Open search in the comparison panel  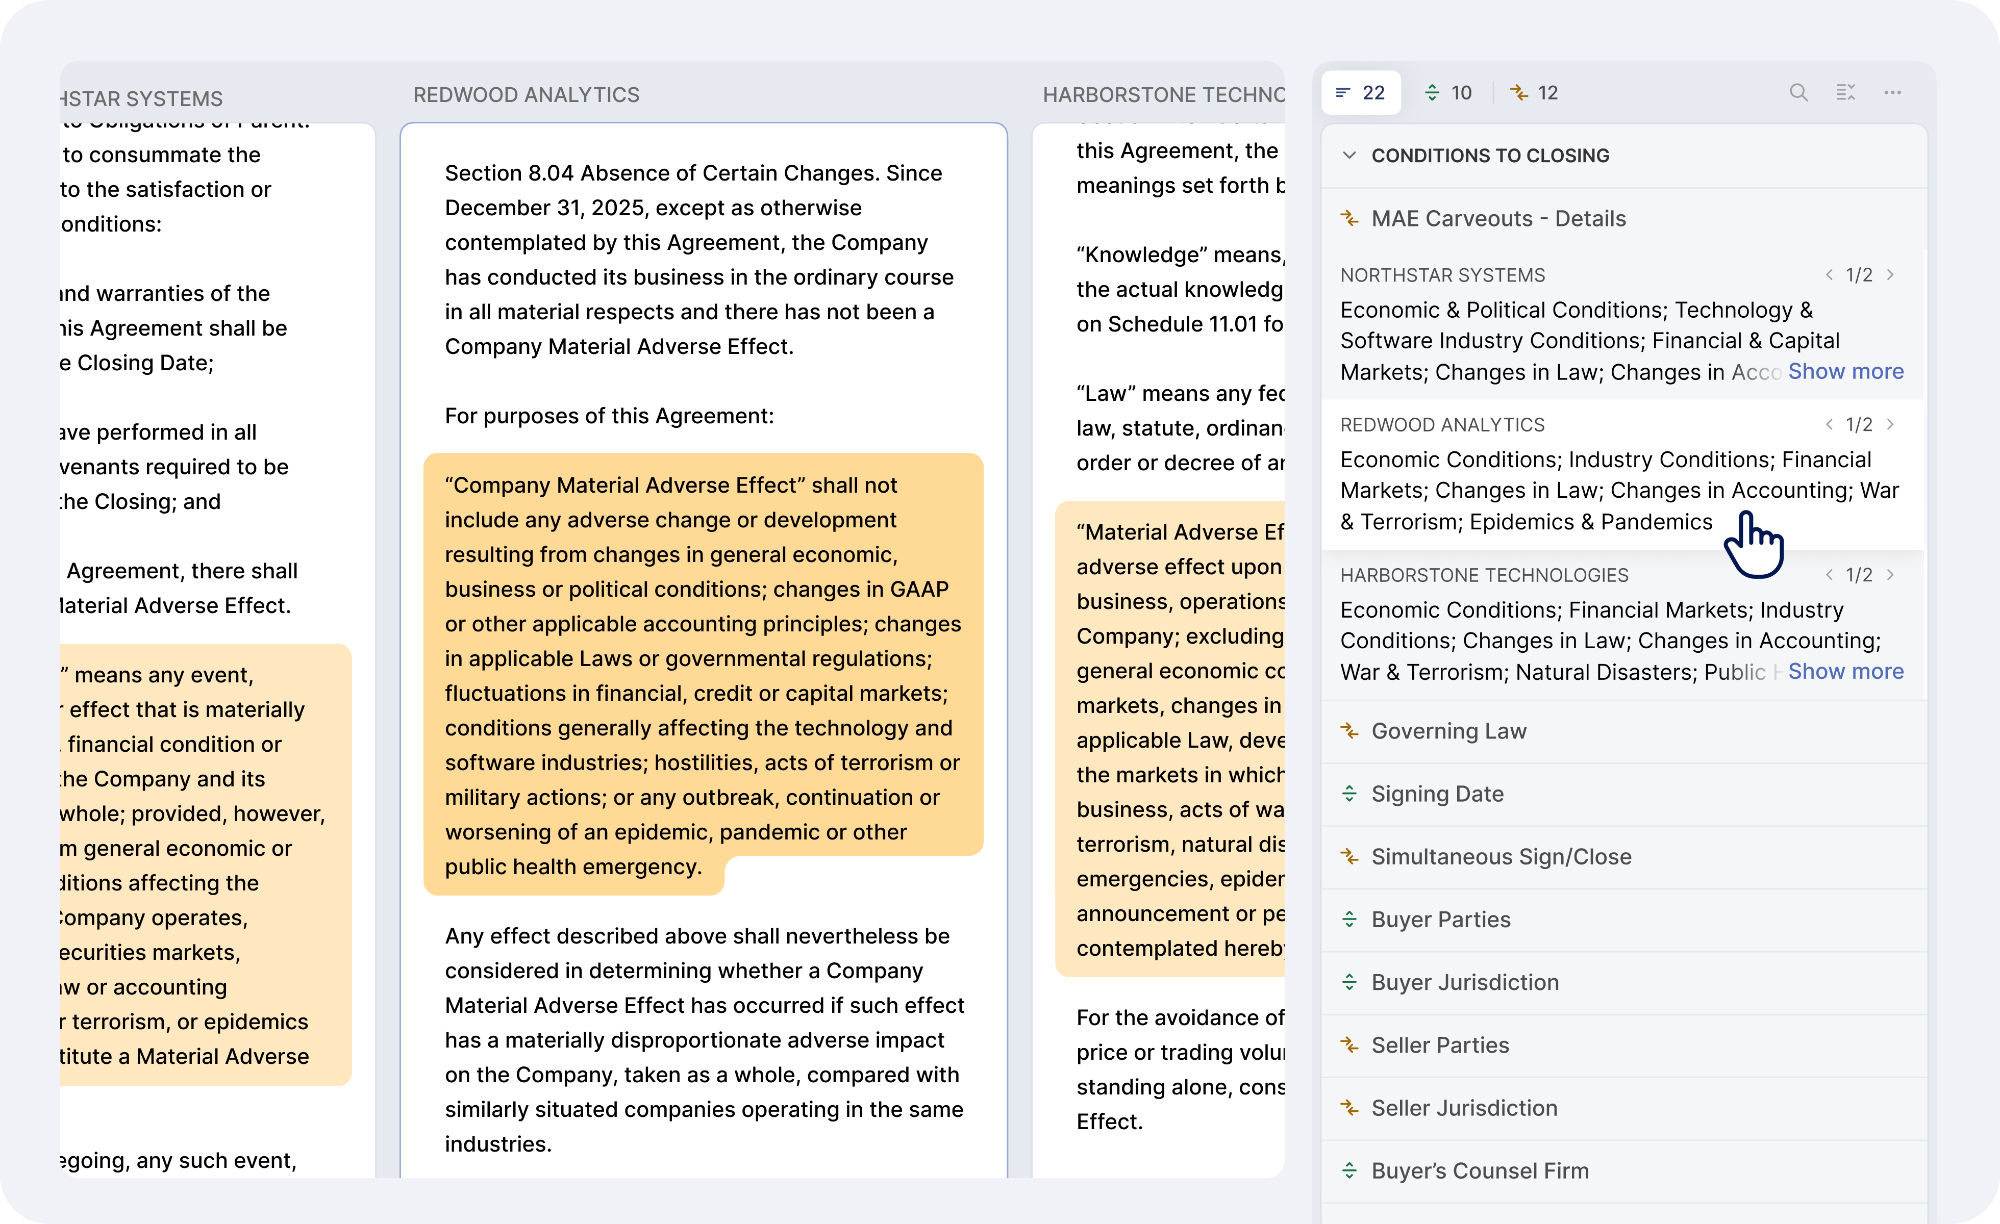click(x=1798, y=93)
